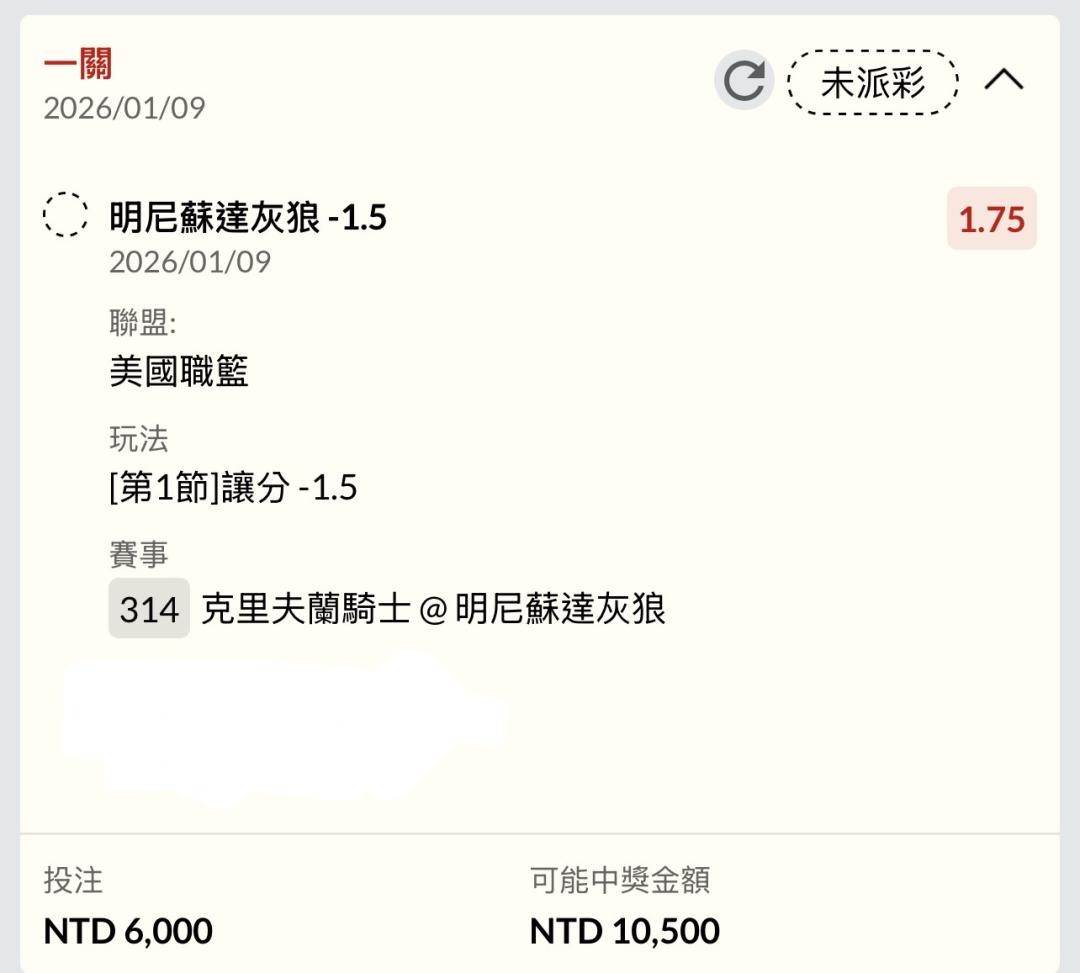Click the 314 game number badge
Viewport: 1080px width, 973px height.
(x=149, y=608)
